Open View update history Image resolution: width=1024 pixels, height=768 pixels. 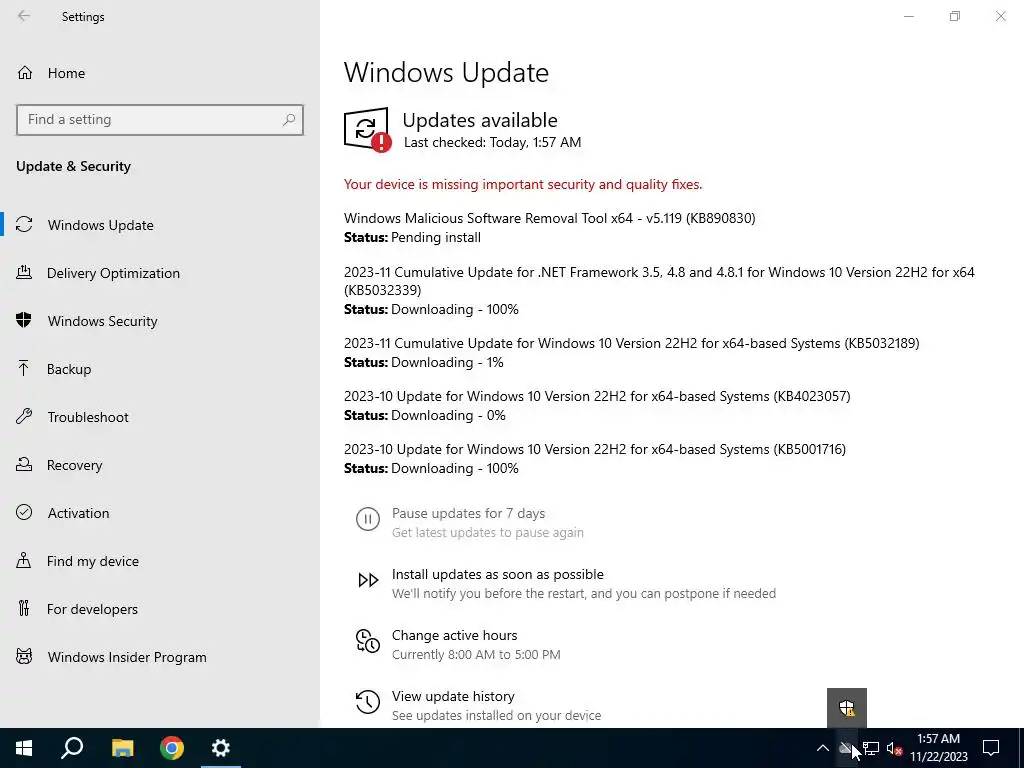453,696
